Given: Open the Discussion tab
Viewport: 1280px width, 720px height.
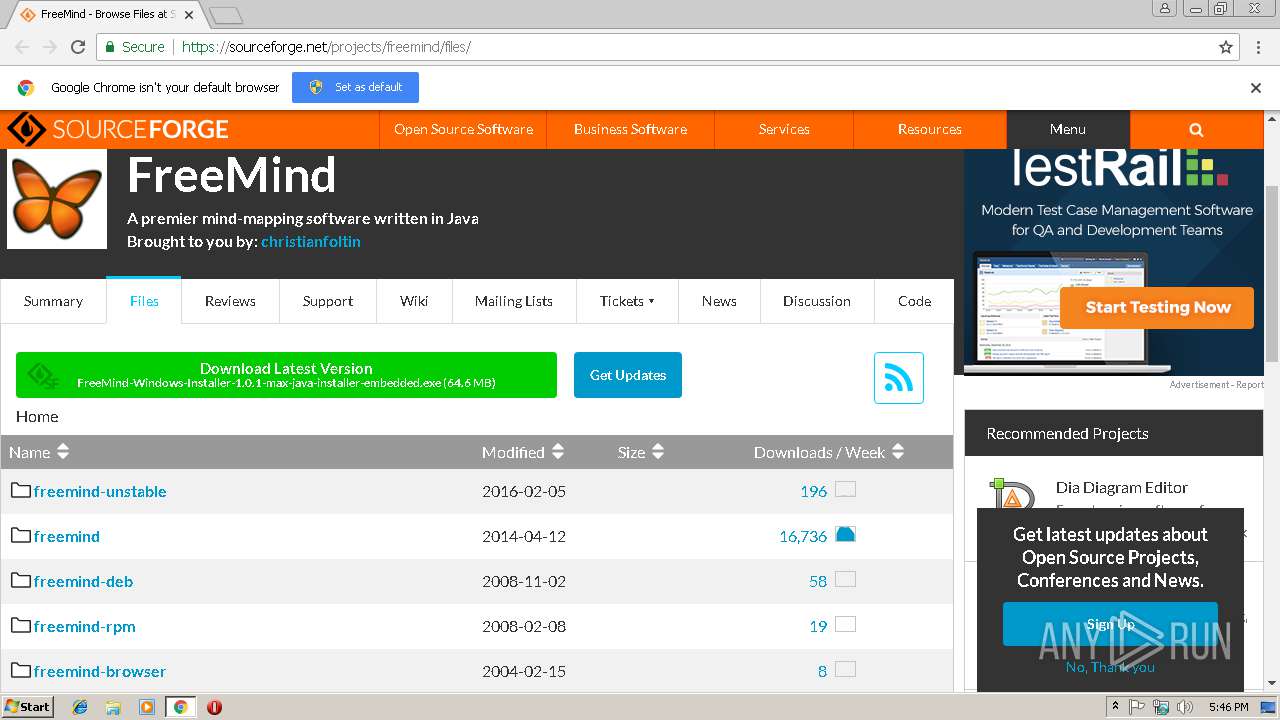Looking at the screenshot, I should [x=817, y=301].
